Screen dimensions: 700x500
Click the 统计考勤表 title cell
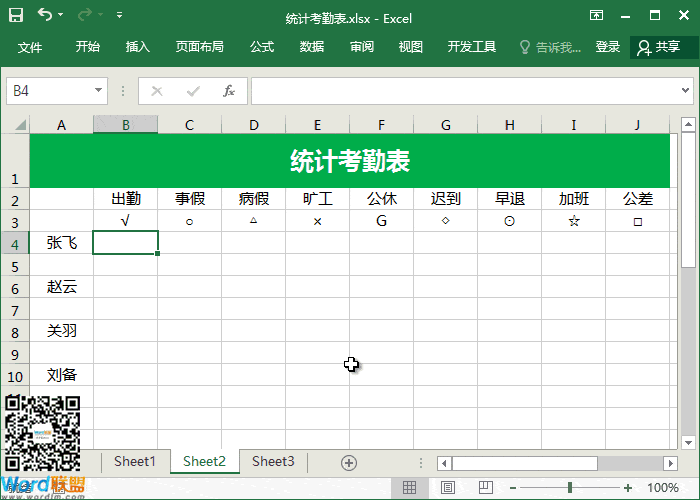point(350,161)
